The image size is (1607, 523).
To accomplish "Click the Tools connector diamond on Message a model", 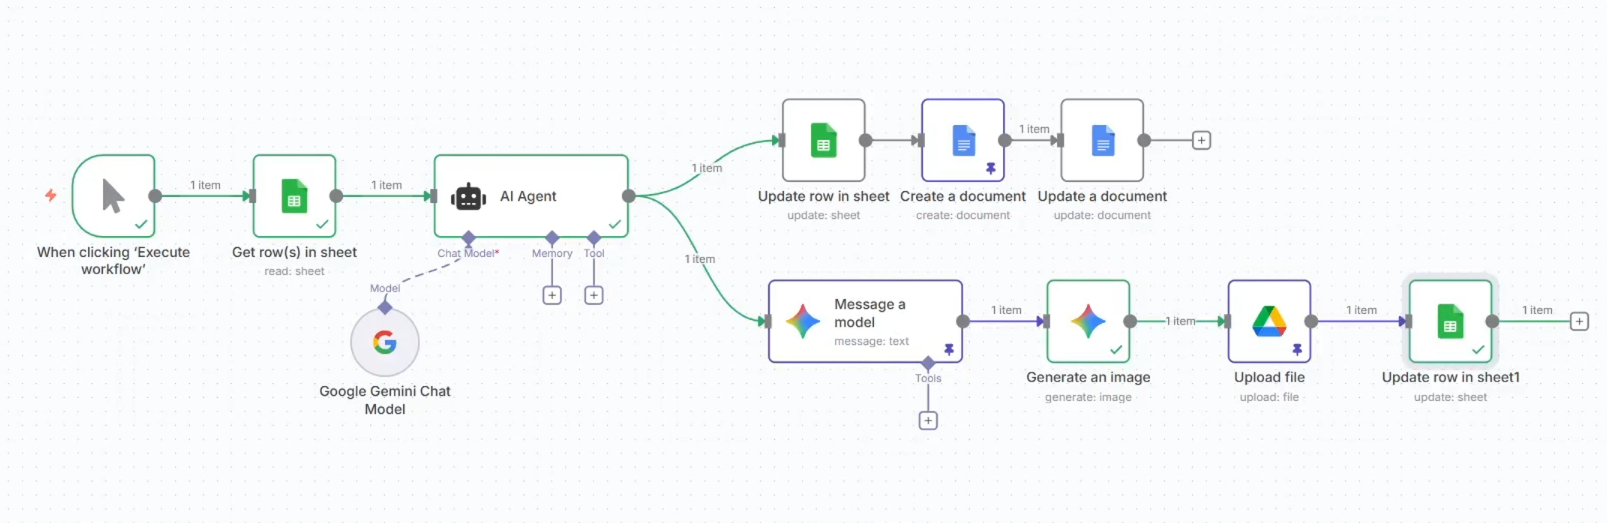I will pyautogui.click(x=928, y=363).
